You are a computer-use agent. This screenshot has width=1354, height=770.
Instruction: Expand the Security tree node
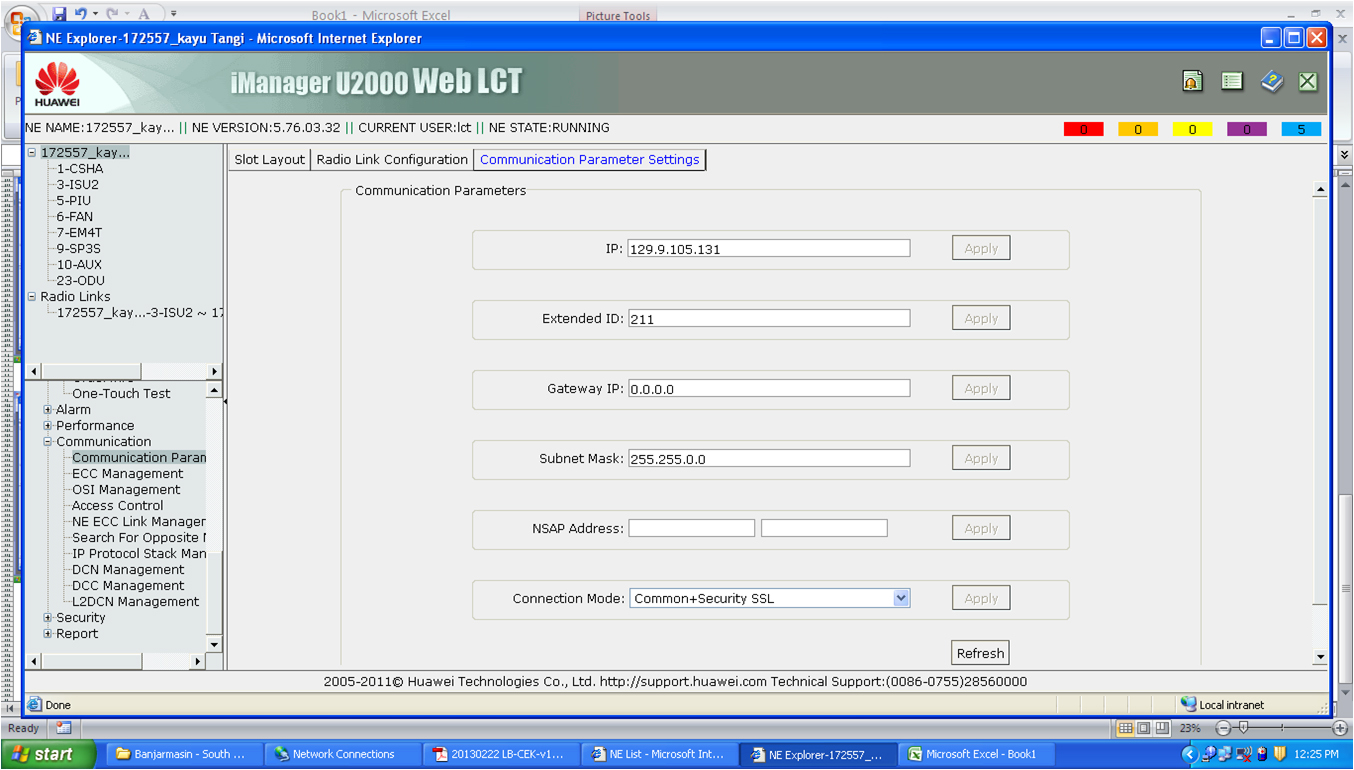[x=47, y=617]
